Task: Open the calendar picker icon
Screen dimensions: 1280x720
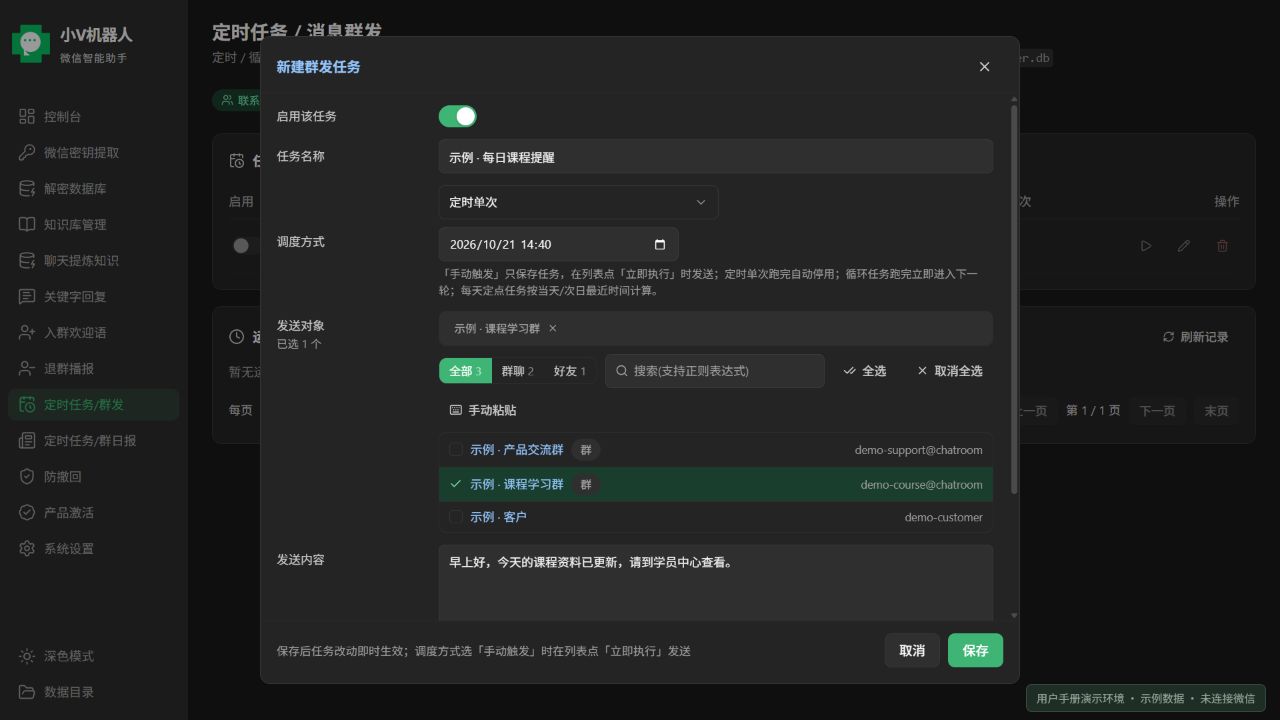Action: point(660,244)
